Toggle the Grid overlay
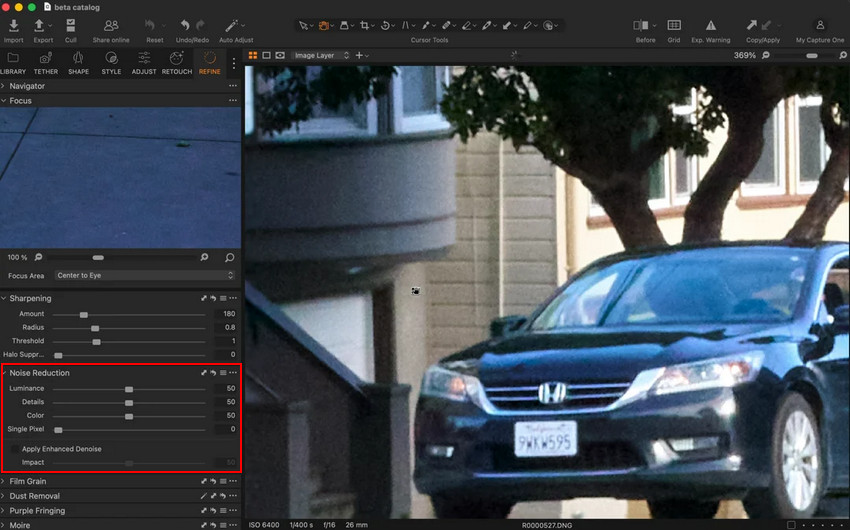The image size is (850, 530). pyautogui.click(x=674, y=25)
